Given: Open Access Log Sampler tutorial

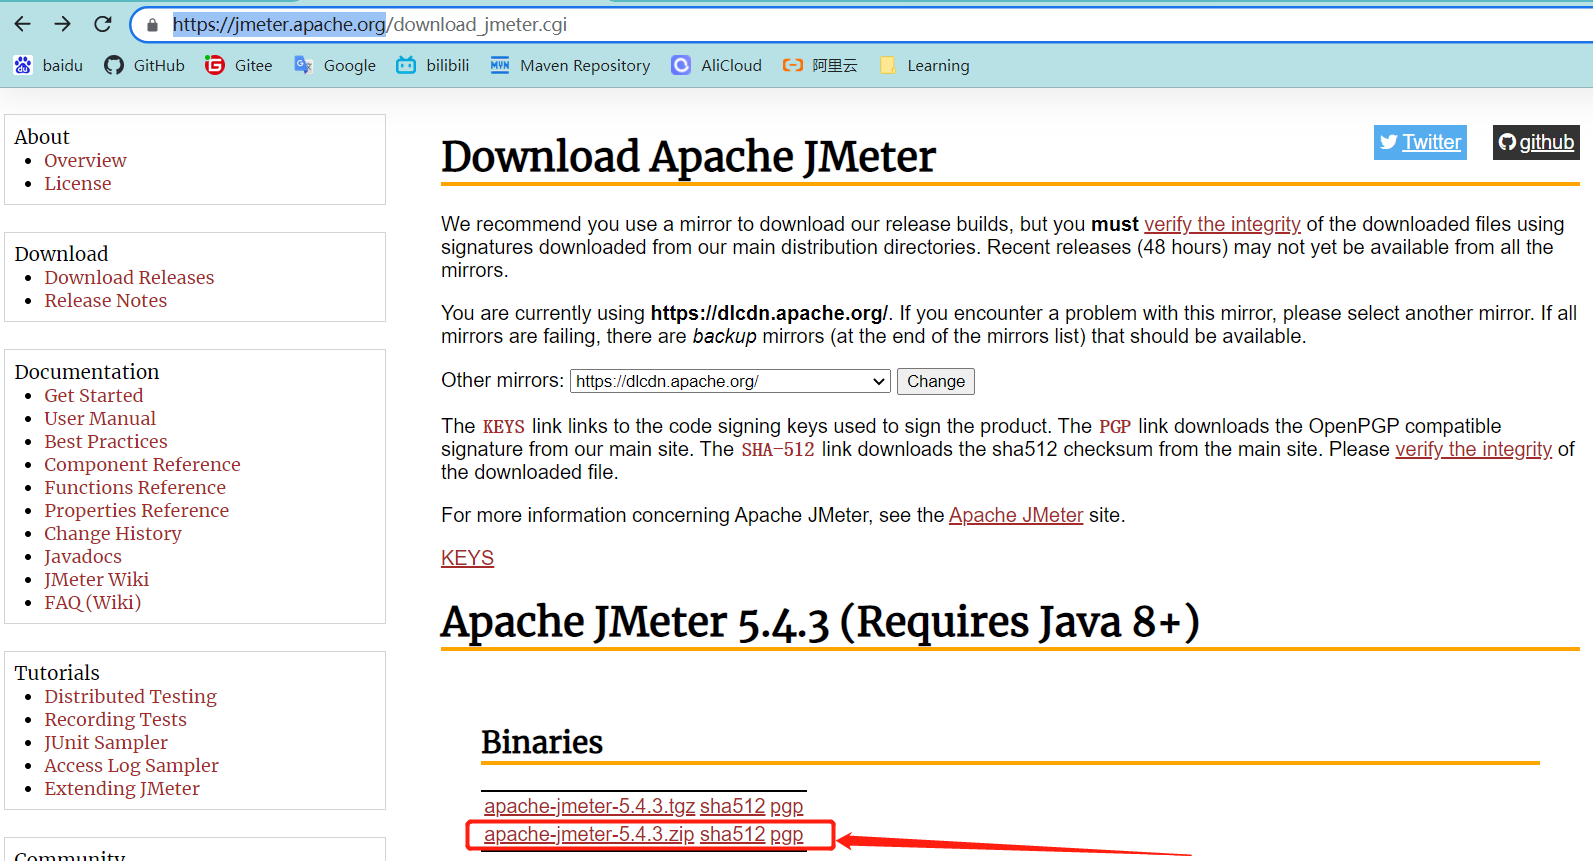Looking at the screenshot, I should 132,765.
